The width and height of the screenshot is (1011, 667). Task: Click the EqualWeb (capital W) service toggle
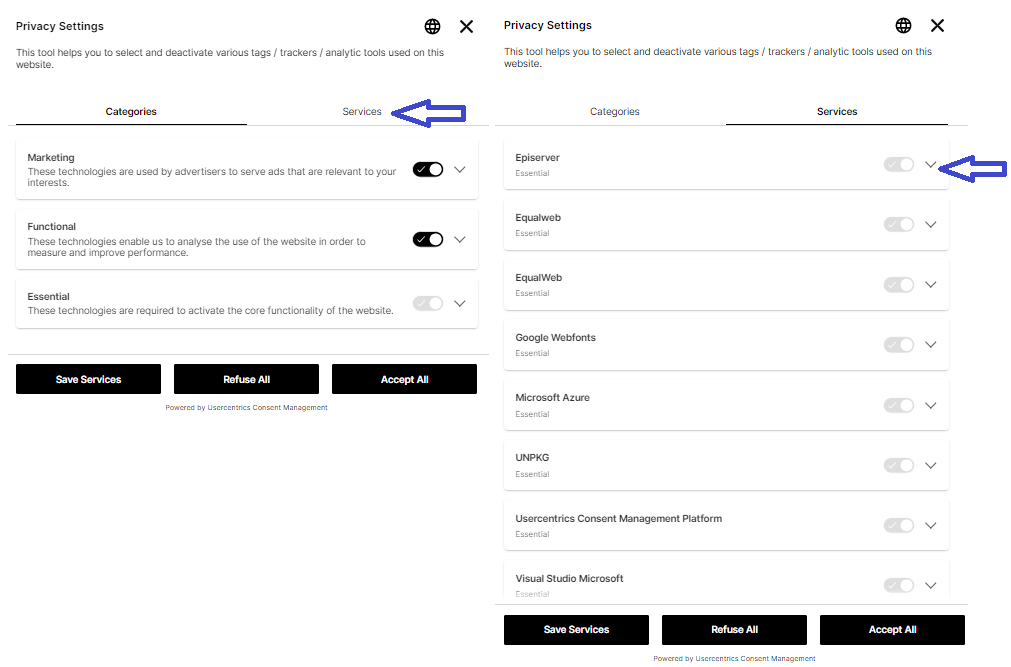pos(899,284)
